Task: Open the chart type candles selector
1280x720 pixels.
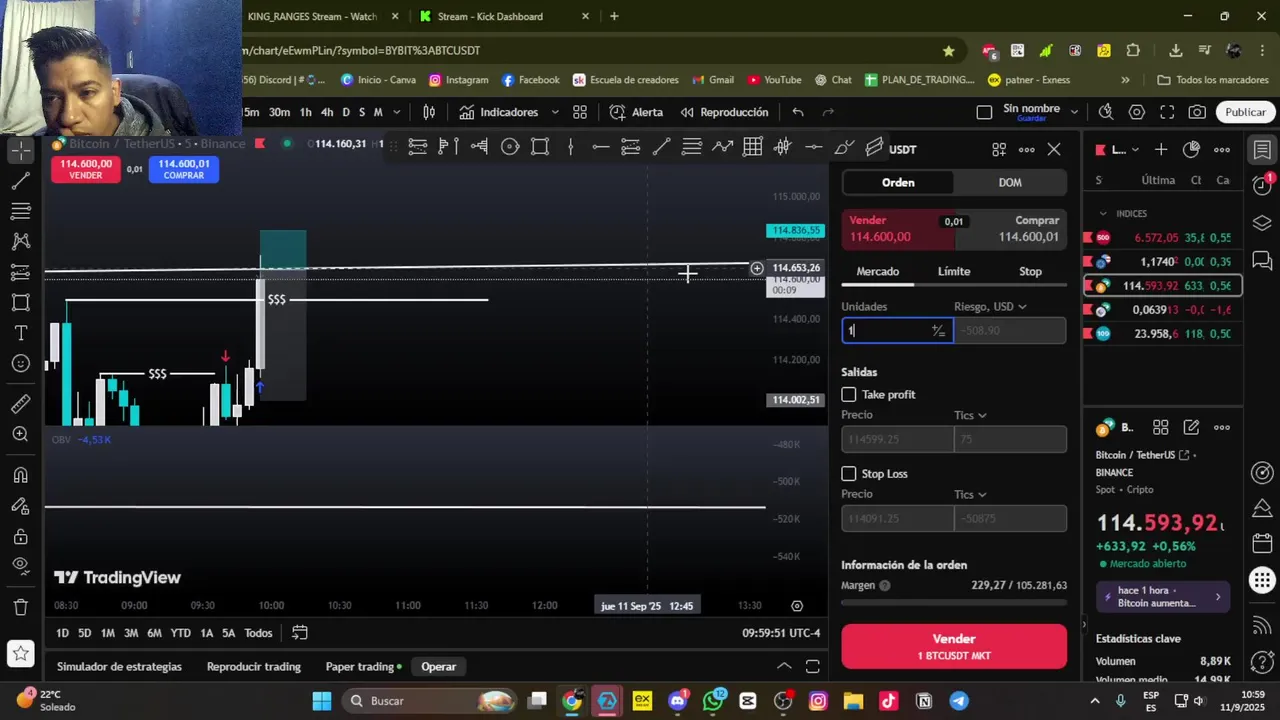Action: click(429, 112)
